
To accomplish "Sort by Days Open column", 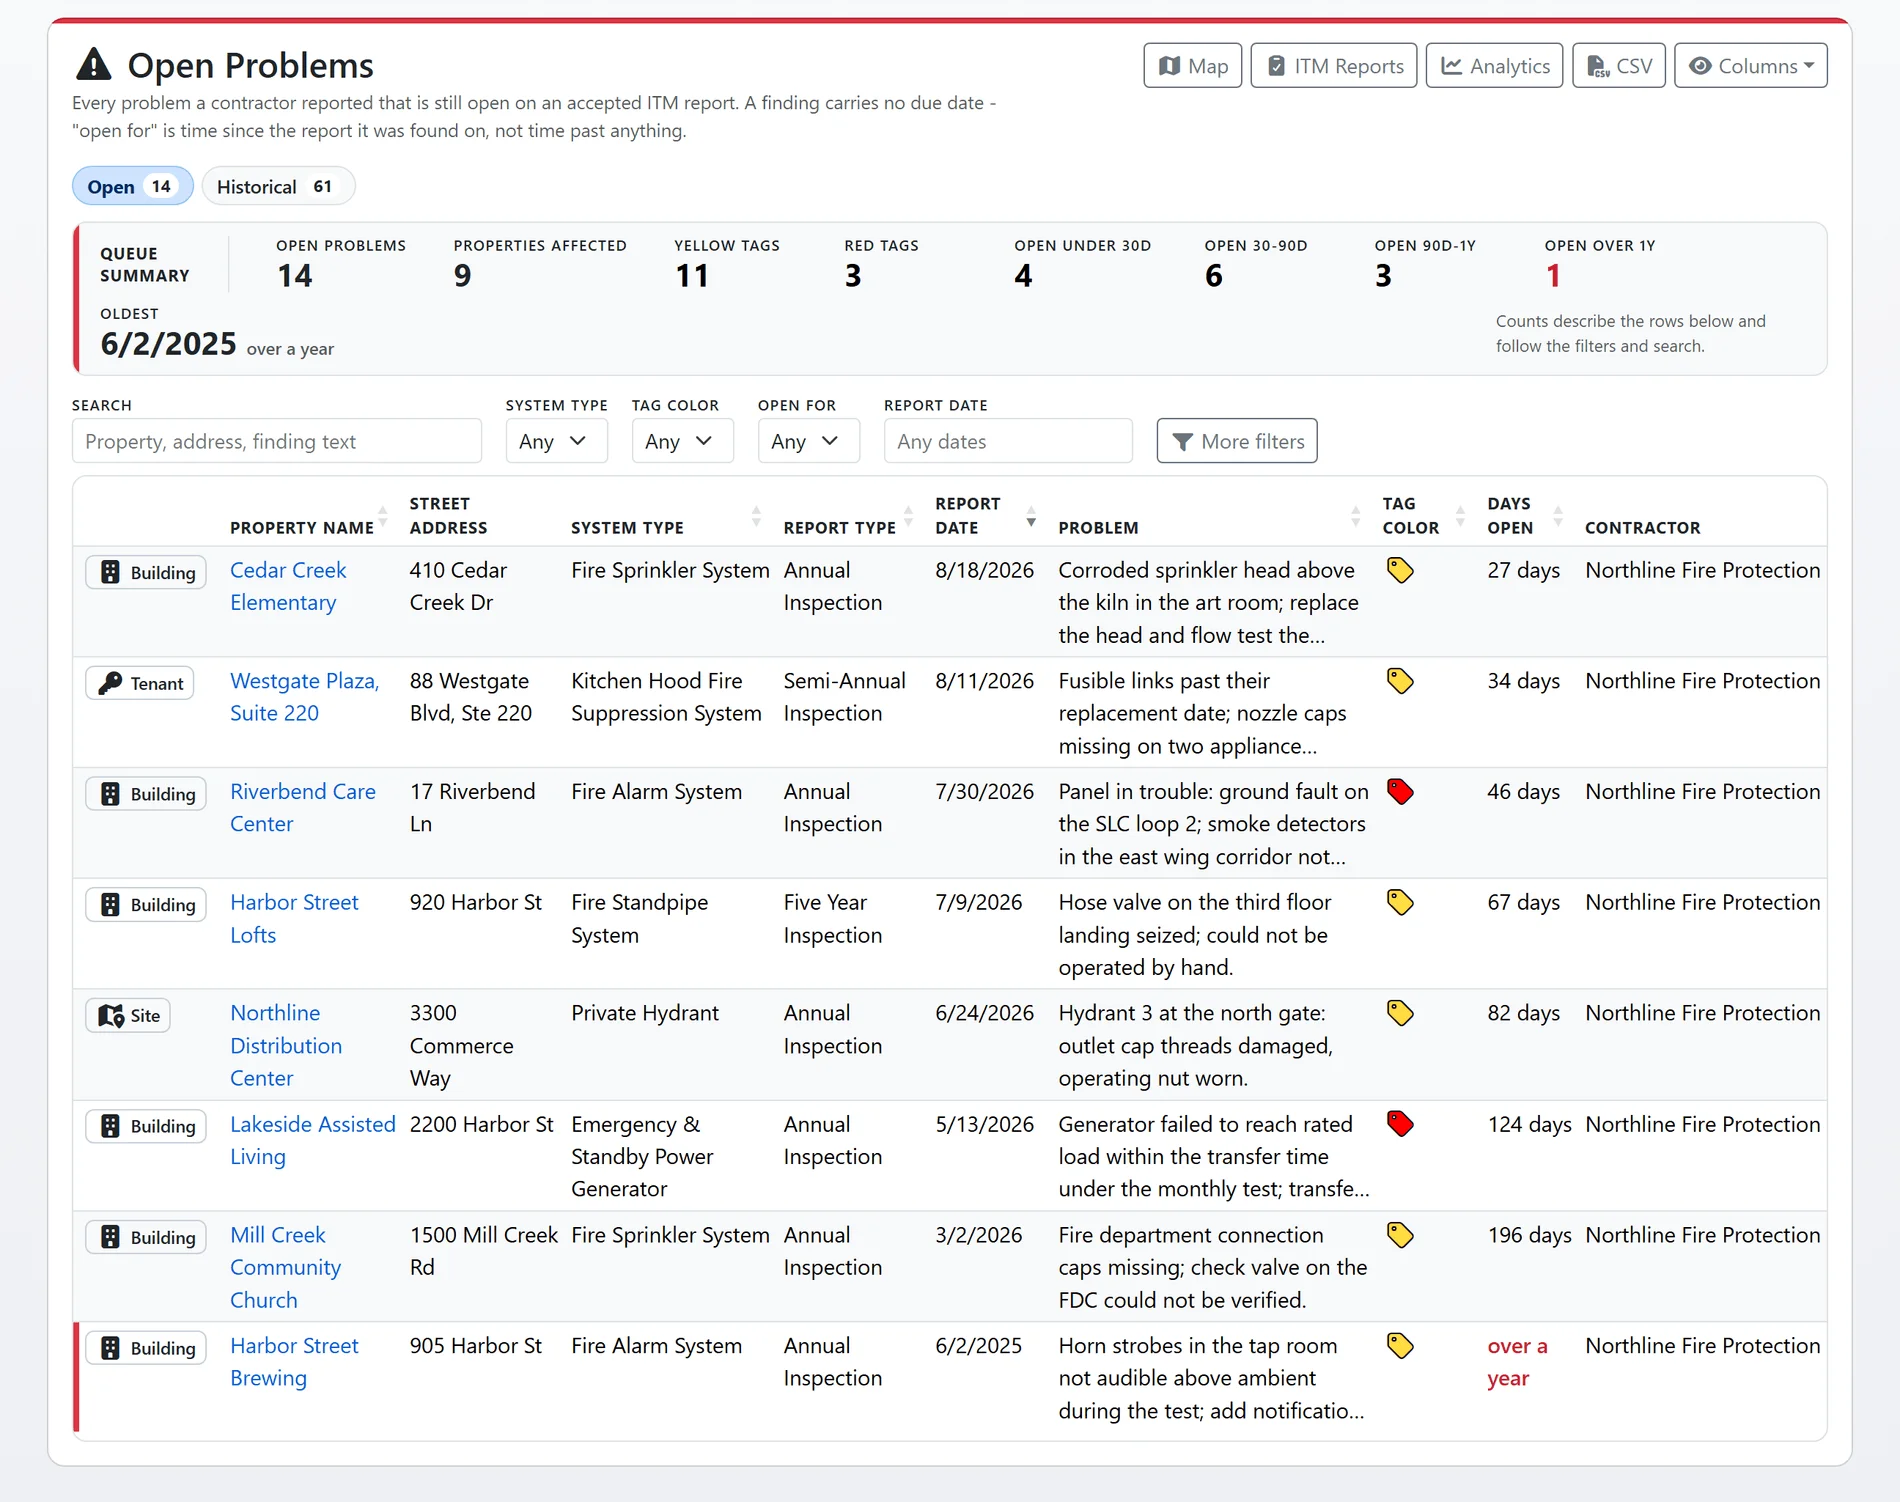I will (1524, 516).
